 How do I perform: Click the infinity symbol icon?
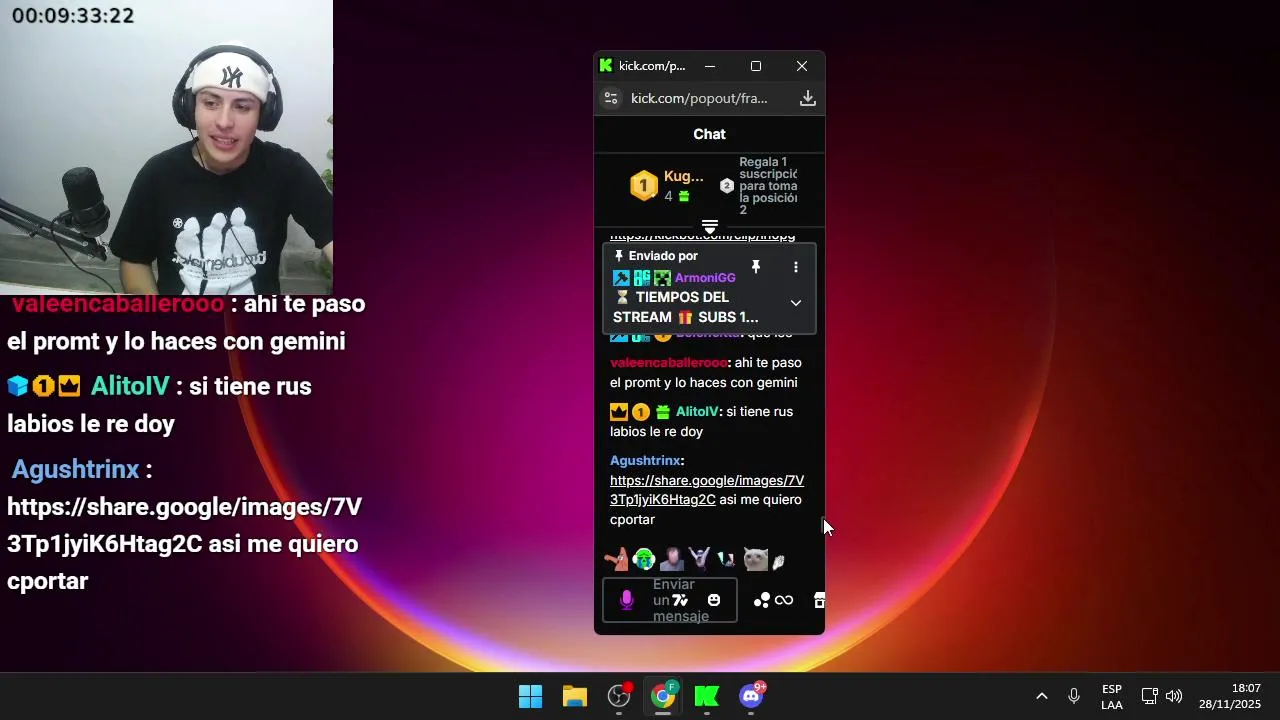[x=784, y=600]
